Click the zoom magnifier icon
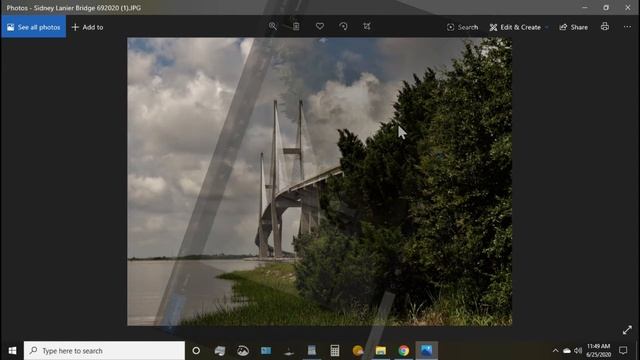640x360 pixels. (273, 26)
